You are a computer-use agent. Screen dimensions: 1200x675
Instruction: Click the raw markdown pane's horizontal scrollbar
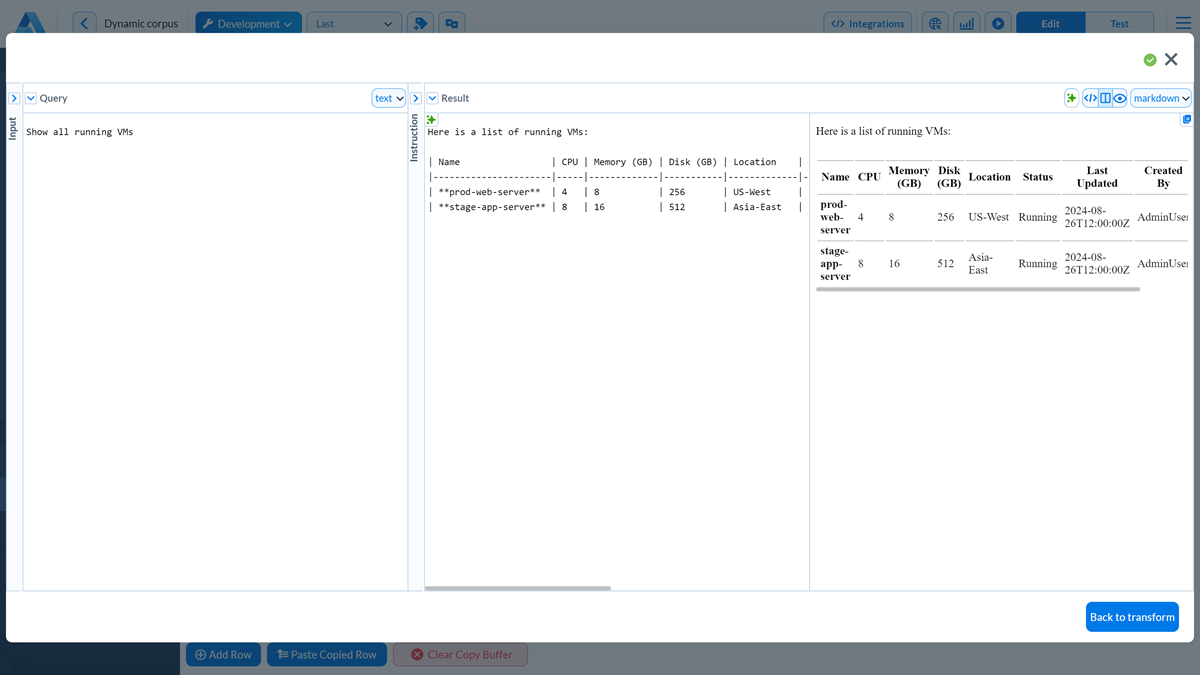[x=518, y=588]
